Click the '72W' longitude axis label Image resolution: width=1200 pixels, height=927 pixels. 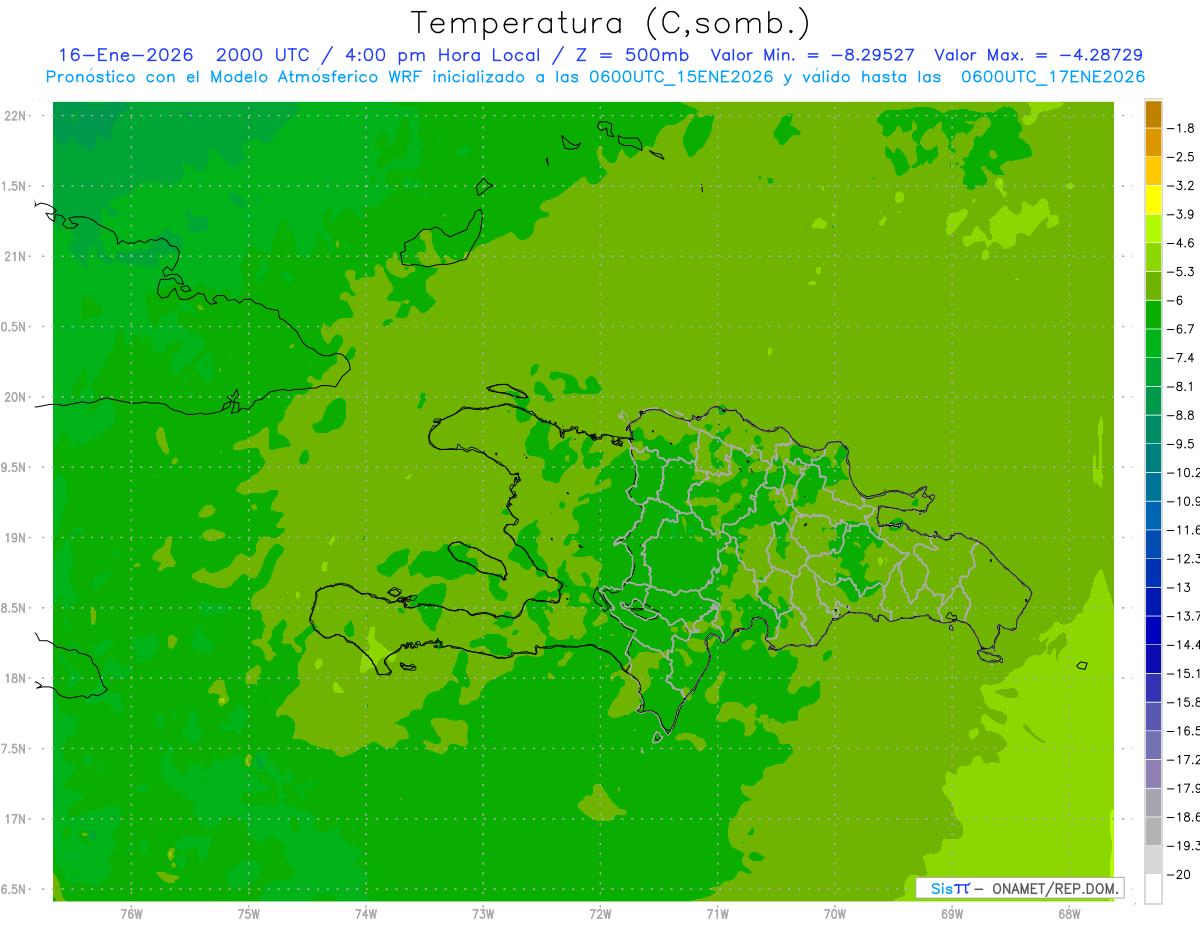point(600,914)
